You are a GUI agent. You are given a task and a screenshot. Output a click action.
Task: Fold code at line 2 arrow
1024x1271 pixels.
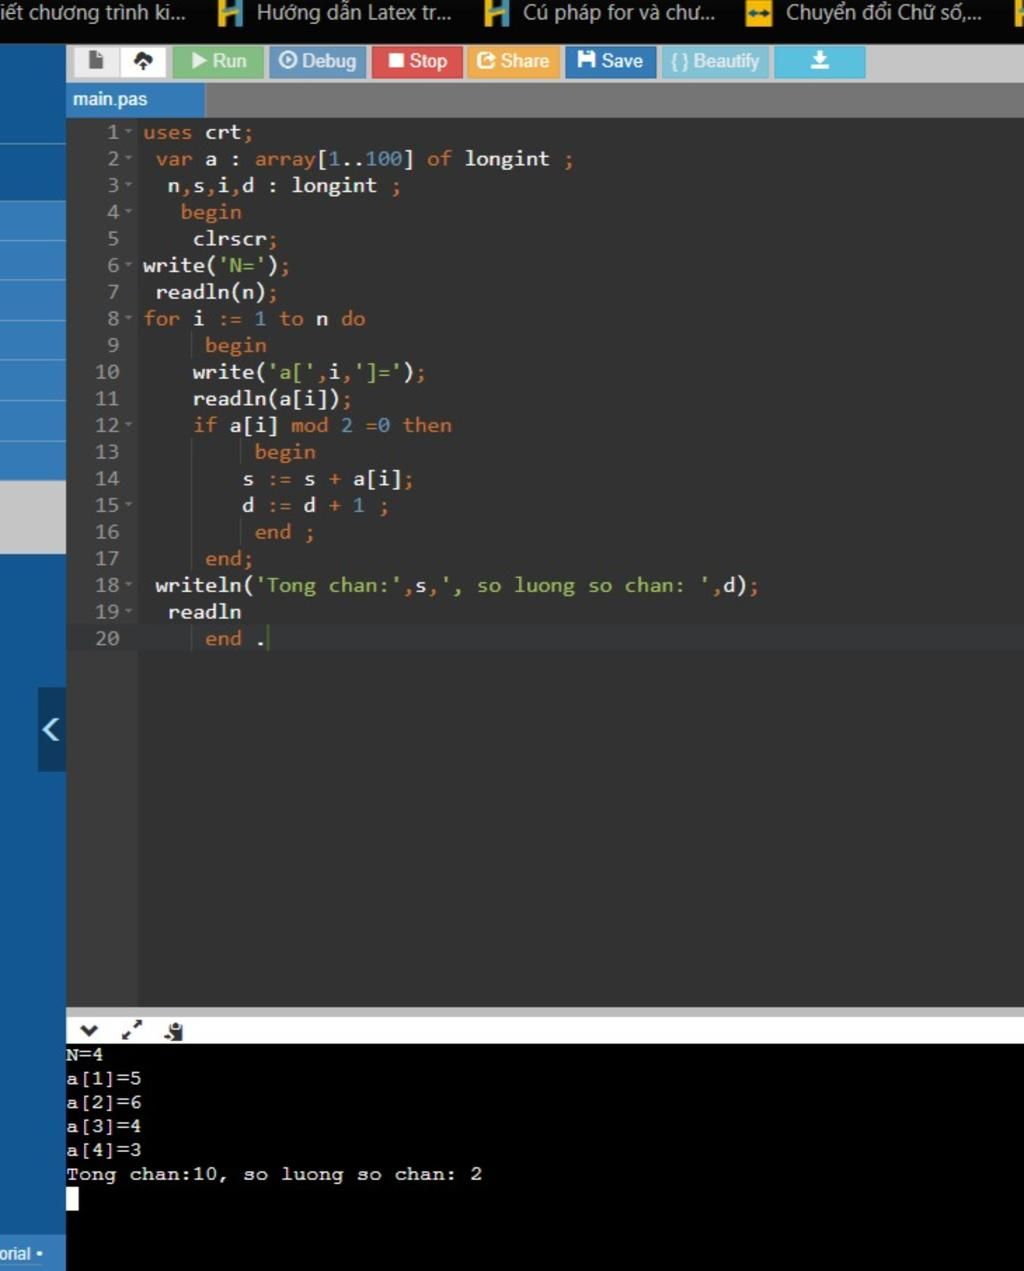tap(128, 159)
